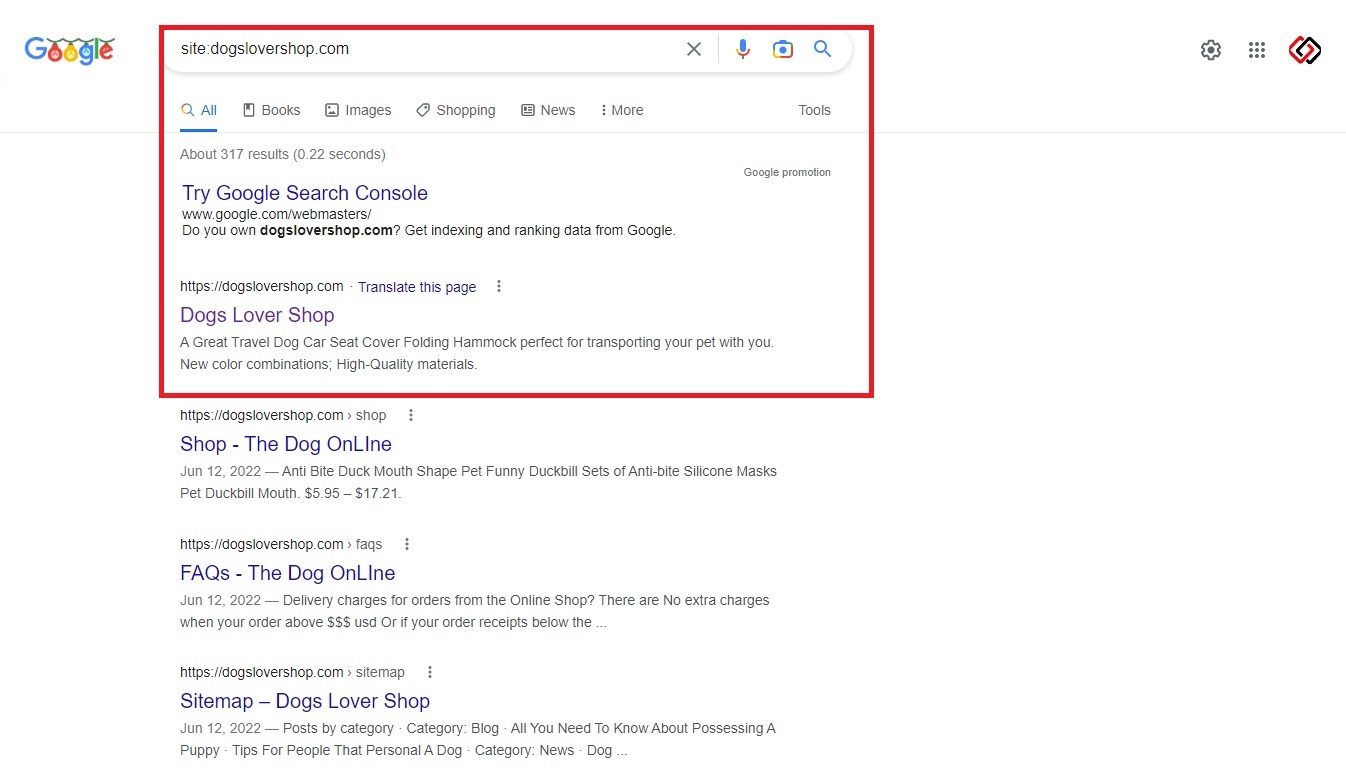This screenshot has height=768, width=1346.
Task: Click the https://dogslovershop.com › sitemap breadcrumb
Action: pos(292,672)
